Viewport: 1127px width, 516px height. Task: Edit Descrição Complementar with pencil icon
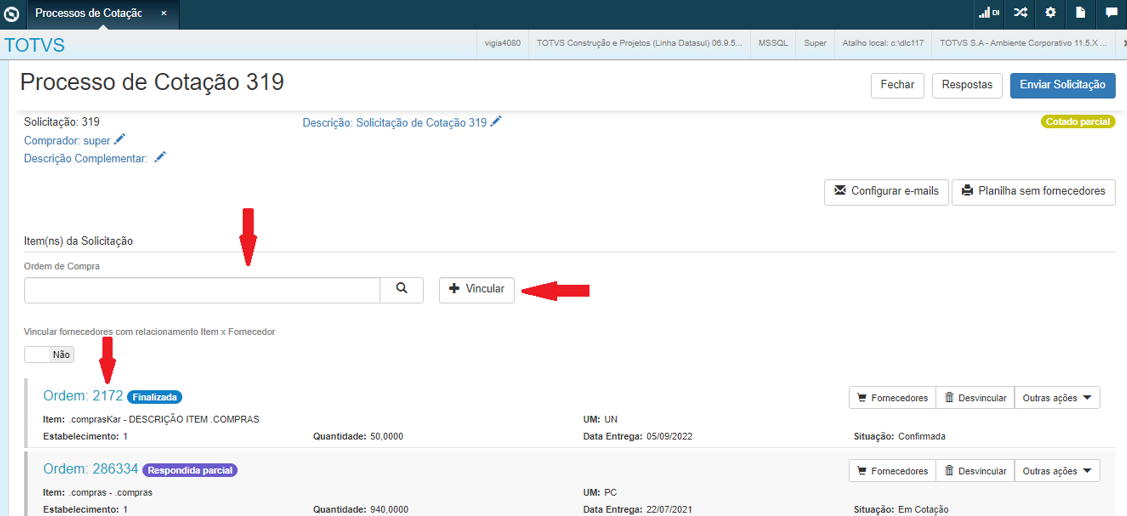160,157
